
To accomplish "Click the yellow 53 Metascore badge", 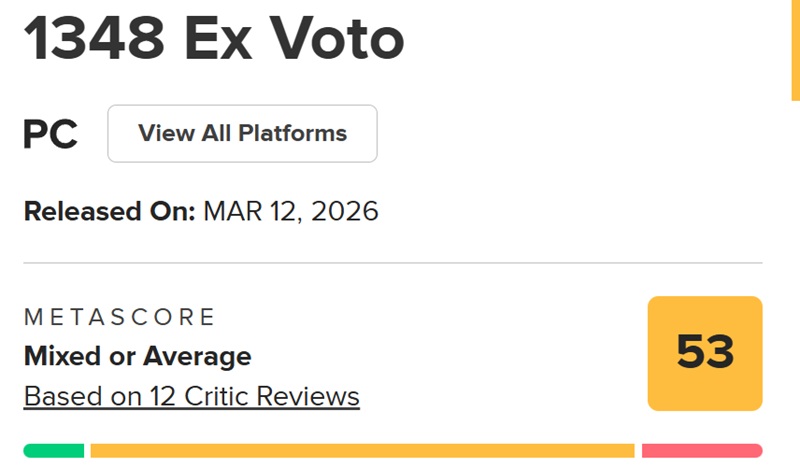I will click(705, 353).
